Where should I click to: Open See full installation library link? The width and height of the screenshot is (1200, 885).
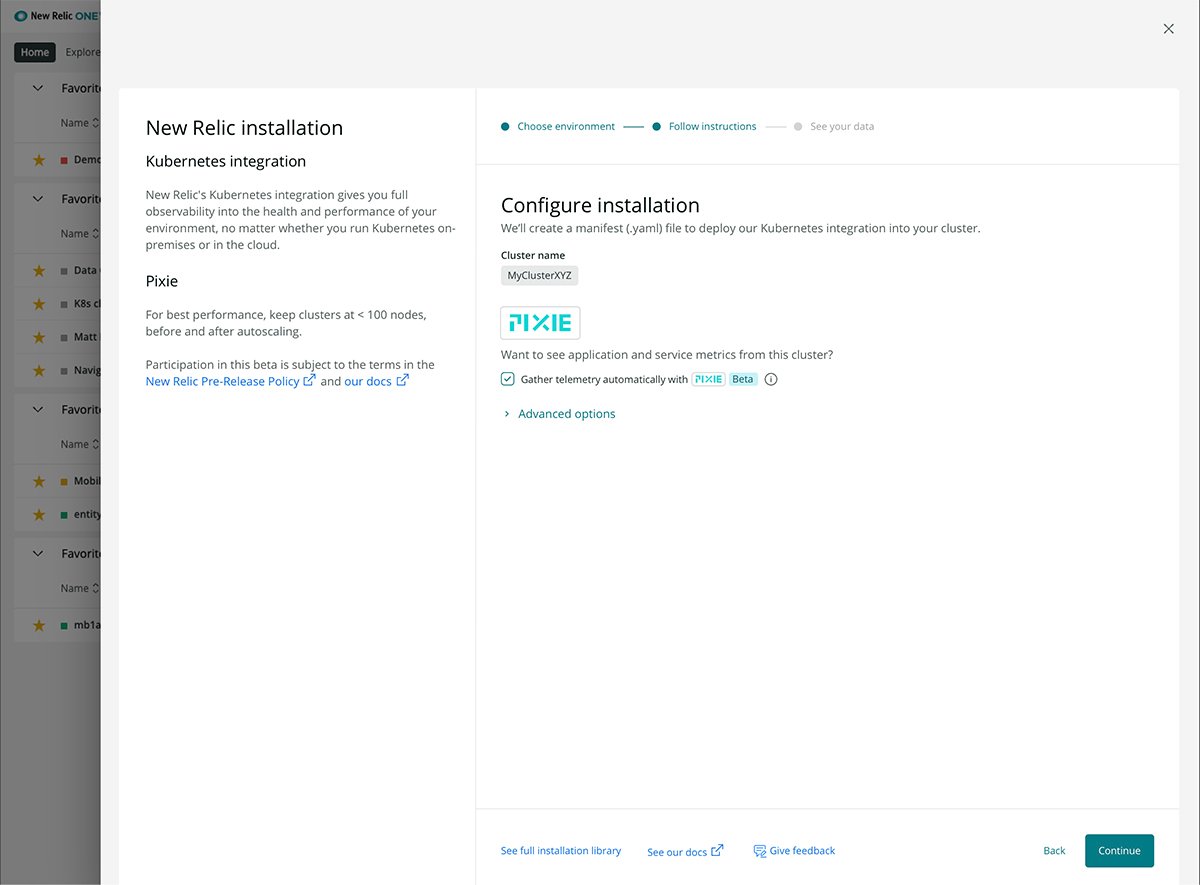(561, 850)
